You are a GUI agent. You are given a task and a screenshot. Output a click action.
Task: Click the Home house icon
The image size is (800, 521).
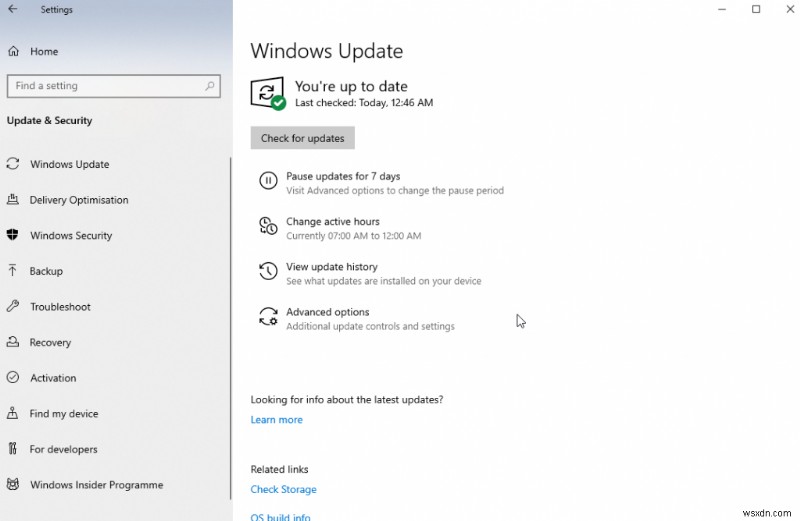click(13, 51)
